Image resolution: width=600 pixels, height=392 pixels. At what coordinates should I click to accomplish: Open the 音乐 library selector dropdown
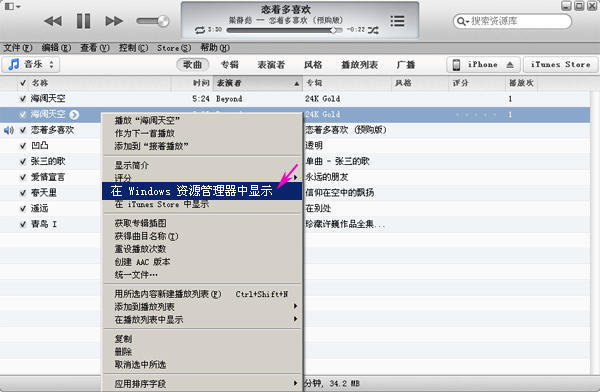(31, 64)
